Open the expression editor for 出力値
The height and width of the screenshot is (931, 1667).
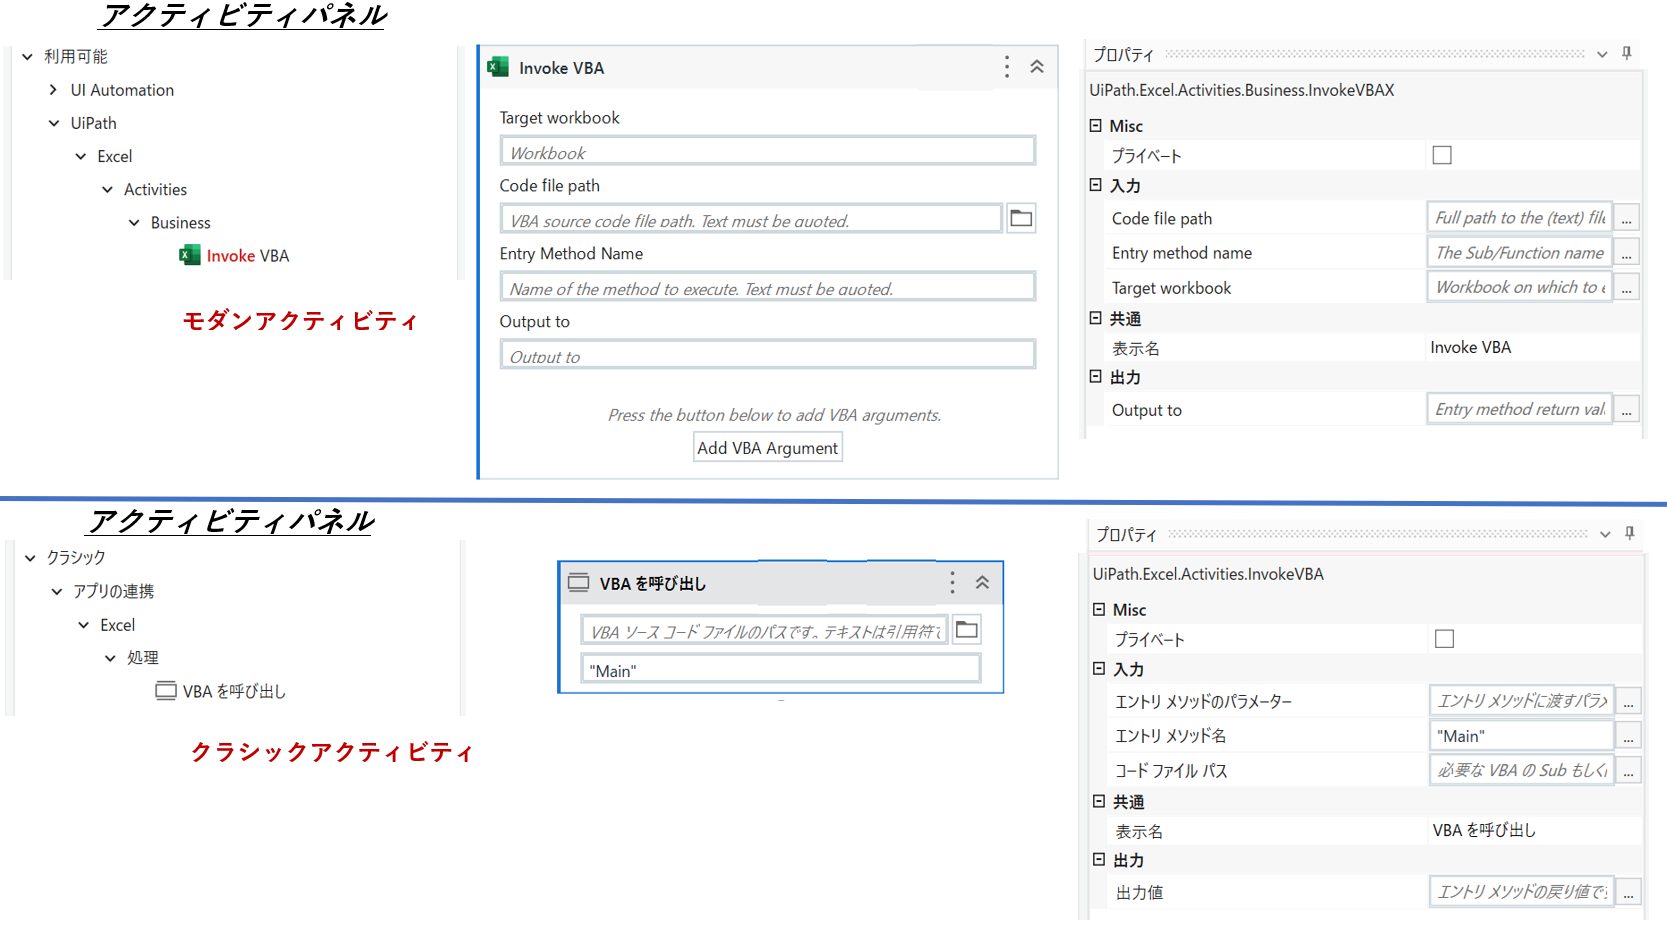(x=1629, y=892)
